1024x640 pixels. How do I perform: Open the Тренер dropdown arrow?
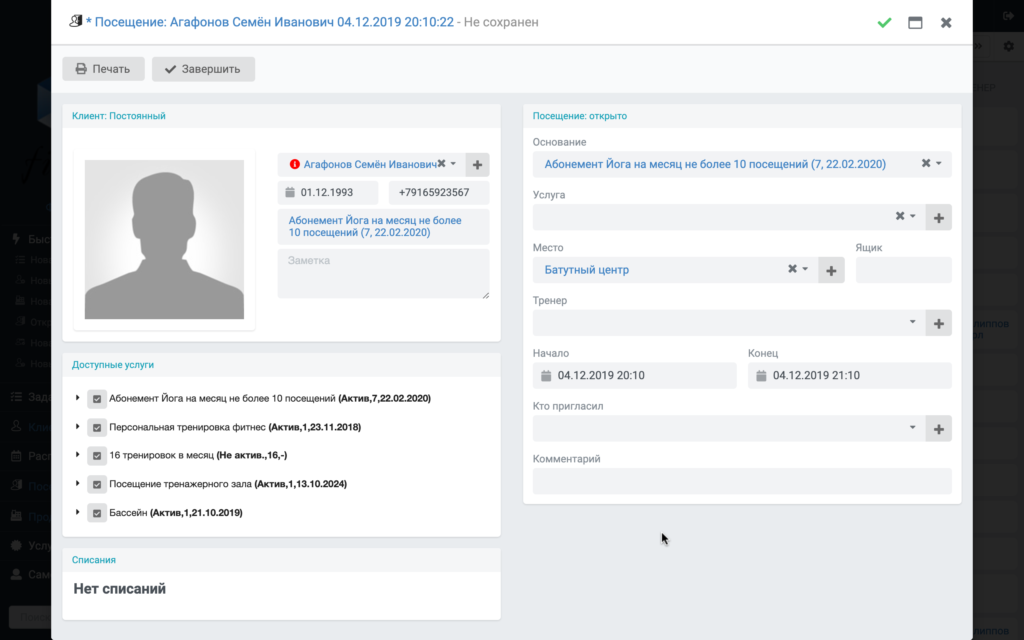(x=912, y=322)
